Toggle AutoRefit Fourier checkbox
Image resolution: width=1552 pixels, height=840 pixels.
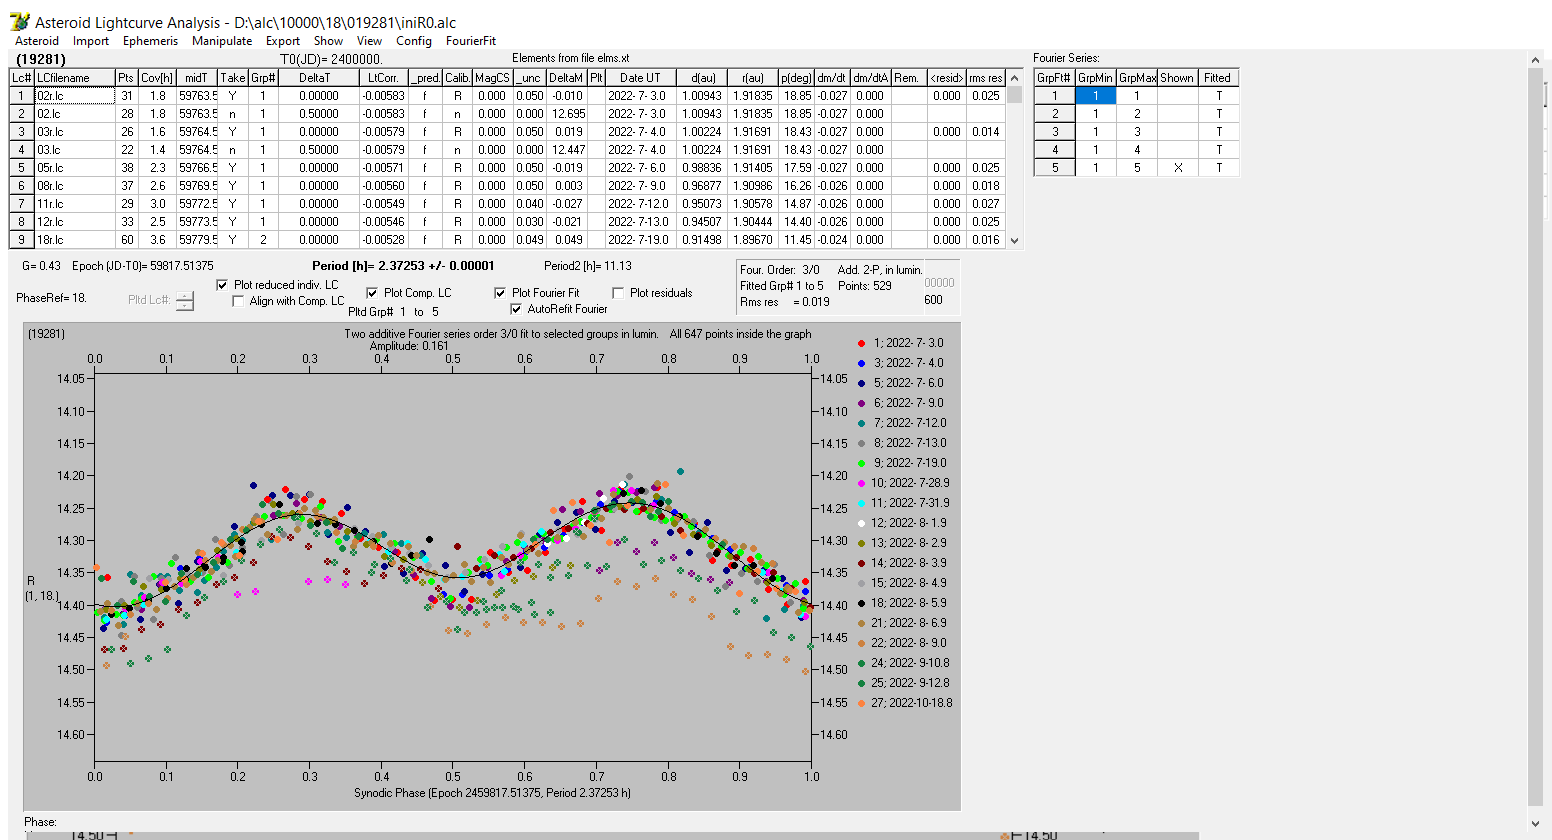coord(516,309)
